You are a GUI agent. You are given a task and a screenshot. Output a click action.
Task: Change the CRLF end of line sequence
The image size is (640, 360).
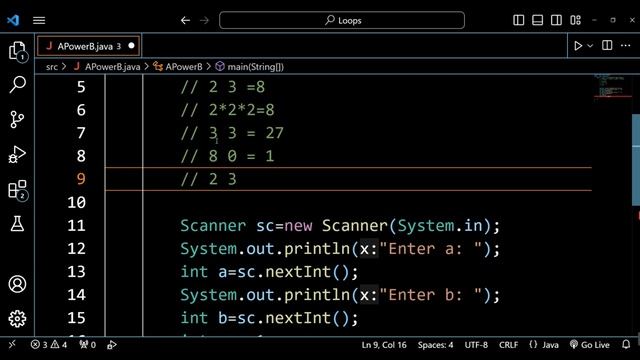[x=508, y=345]
